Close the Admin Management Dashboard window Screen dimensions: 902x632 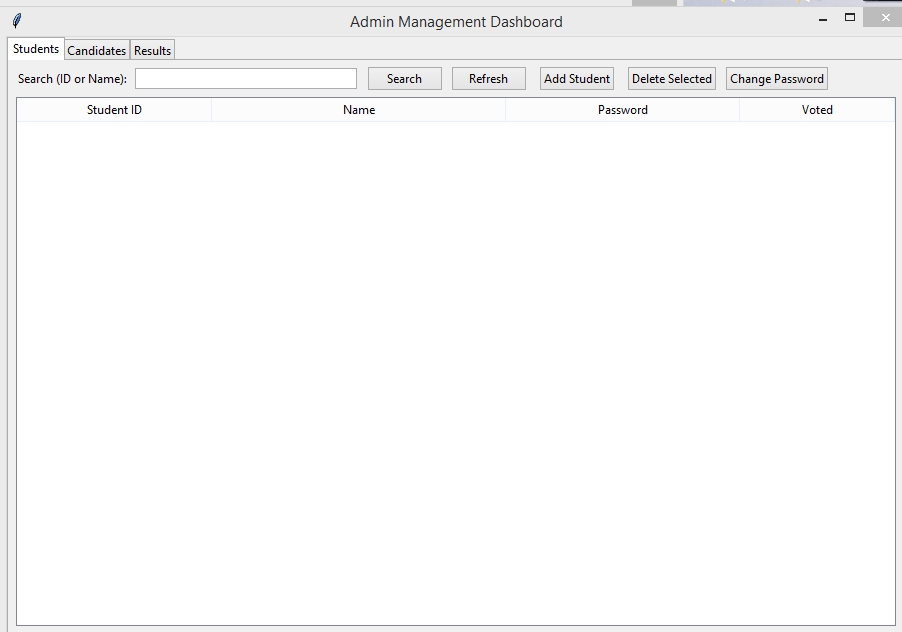coord(884,17)
